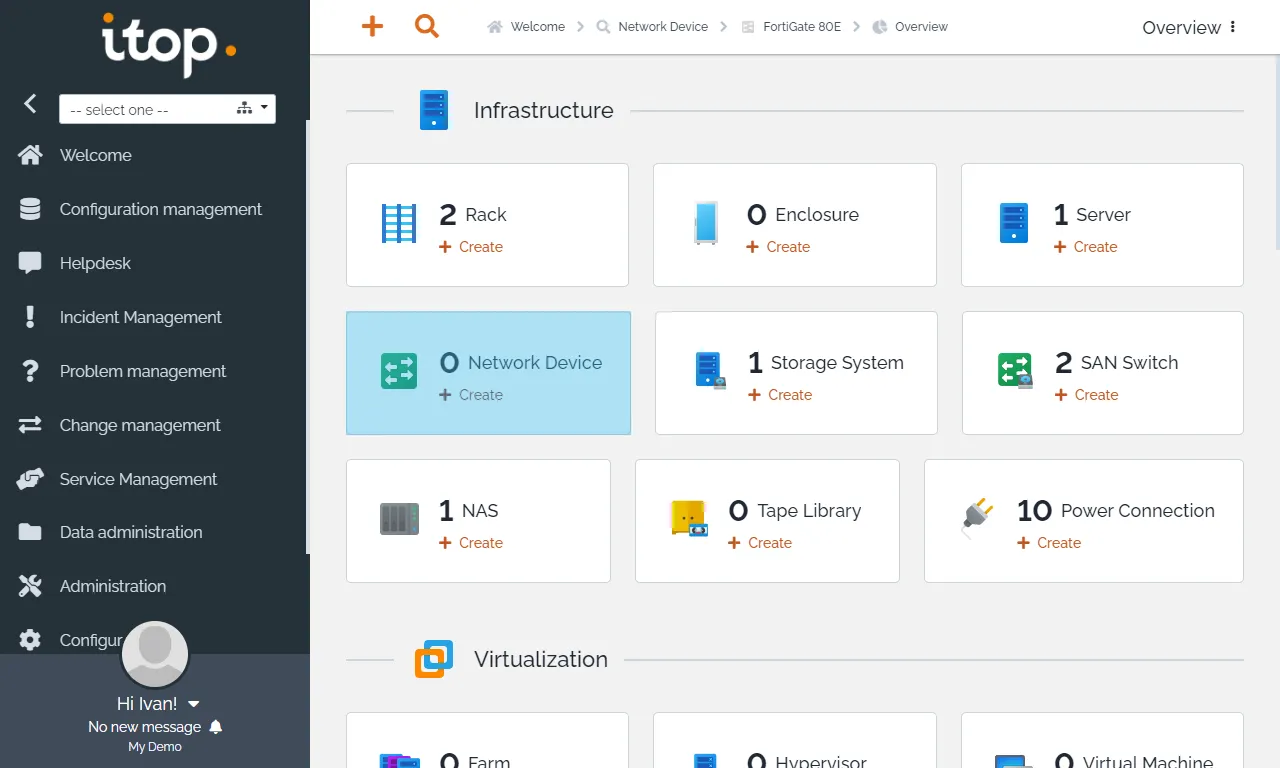Create a new Power Connection
This screenshot has width=1280, height=768.
(1049, 543)
